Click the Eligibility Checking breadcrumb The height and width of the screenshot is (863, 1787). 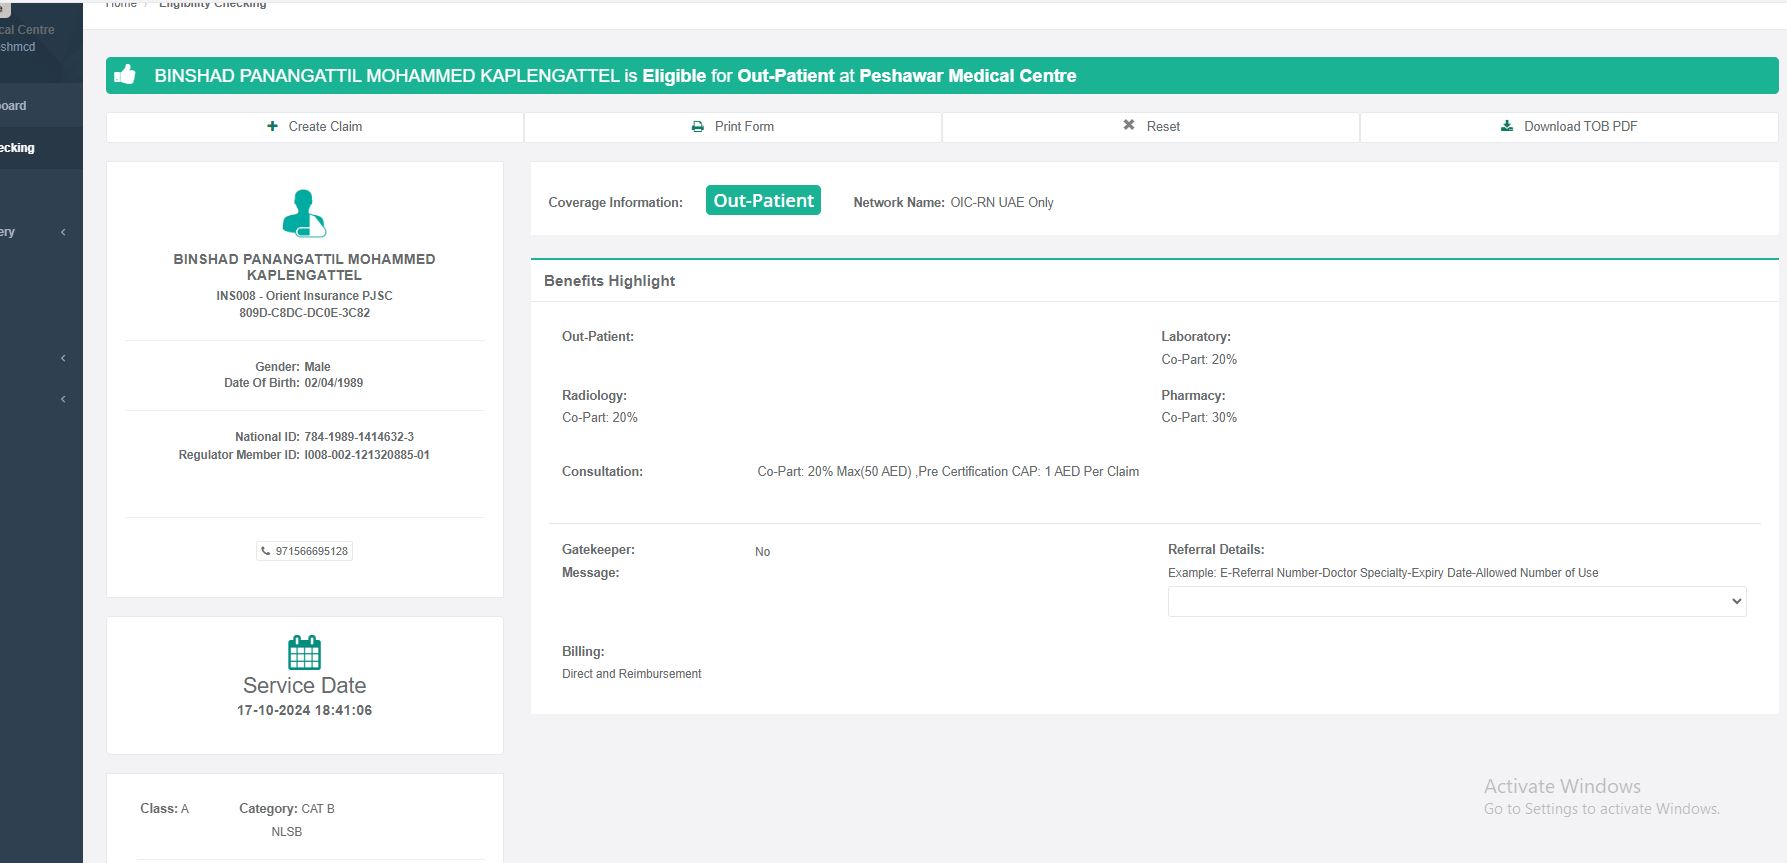coord(212,4)
